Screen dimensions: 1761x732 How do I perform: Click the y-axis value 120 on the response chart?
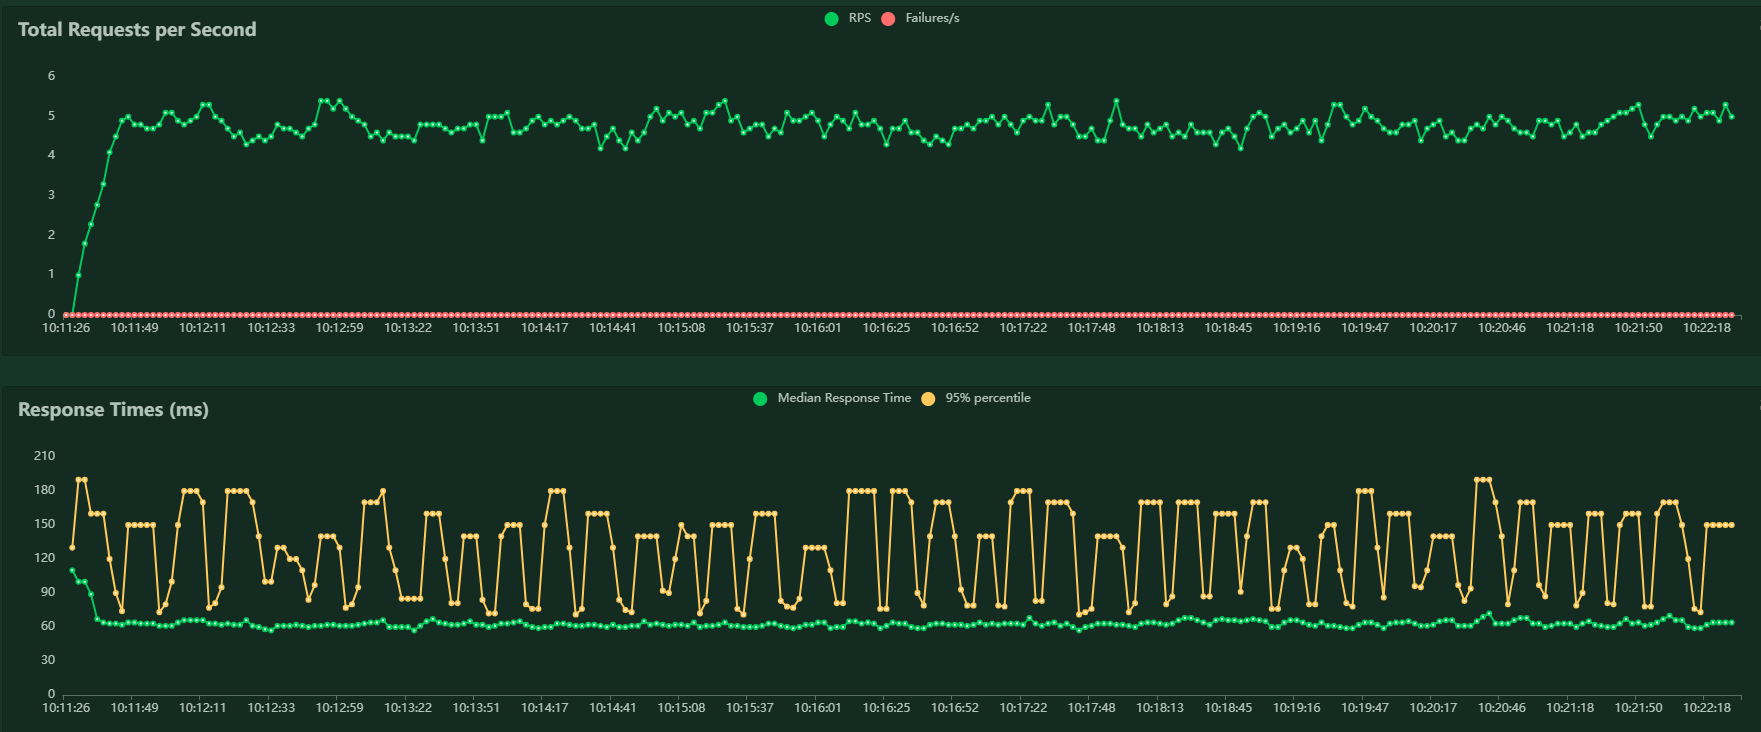point(45,558)
